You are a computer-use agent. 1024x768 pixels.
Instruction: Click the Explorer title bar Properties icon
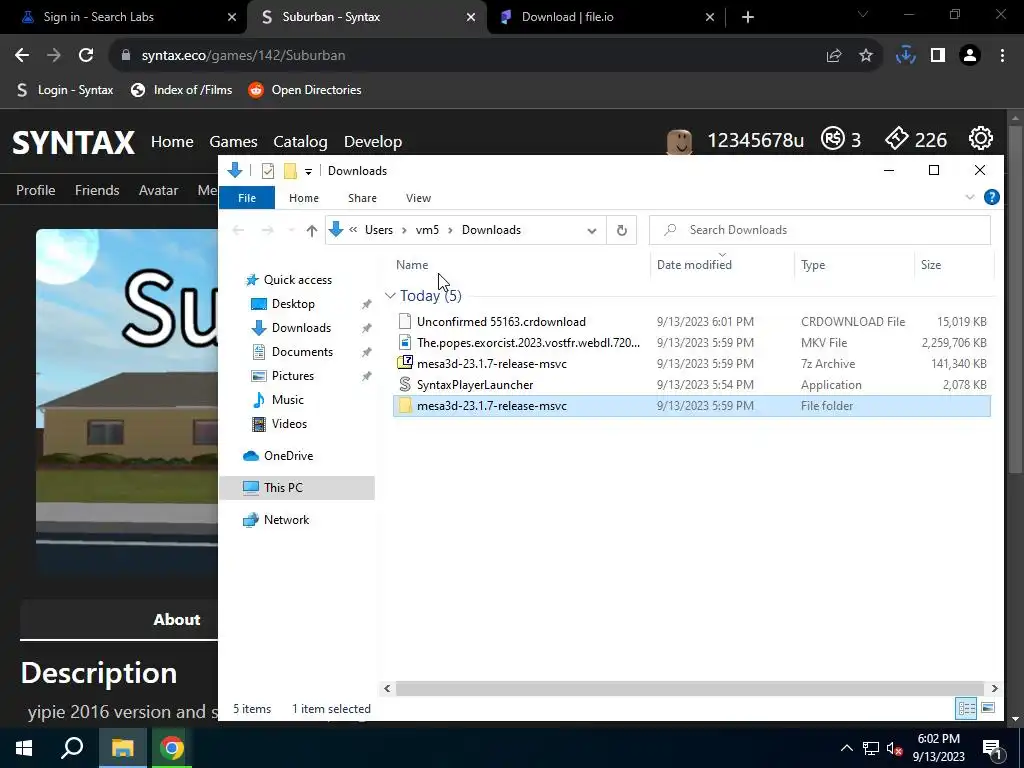click(x=268, y=171)
